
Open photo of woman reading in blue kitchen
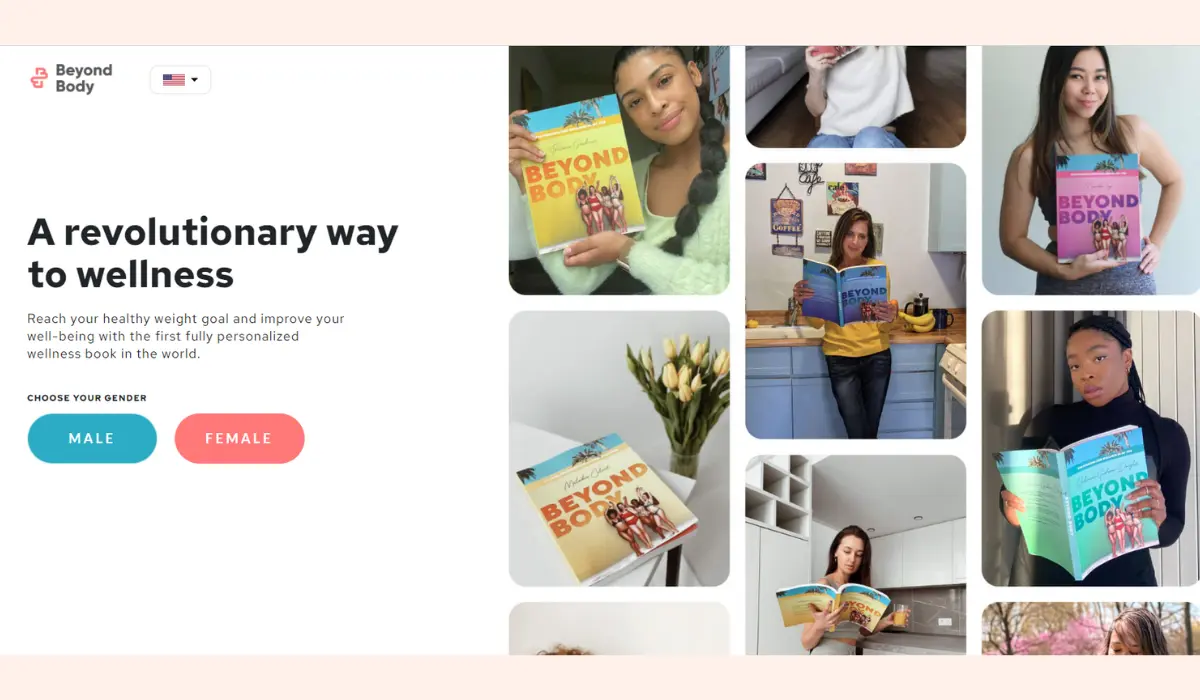click(x=855, y=301)
